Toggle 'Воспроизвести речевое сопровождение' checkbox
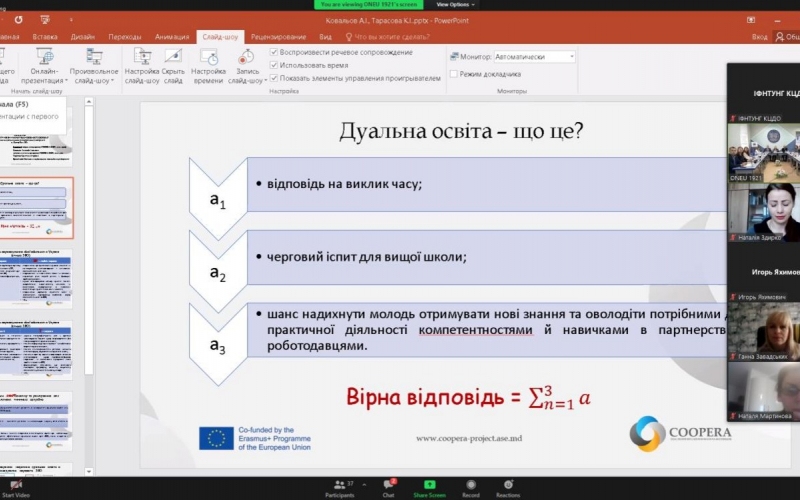 click(x=274, y=52)
